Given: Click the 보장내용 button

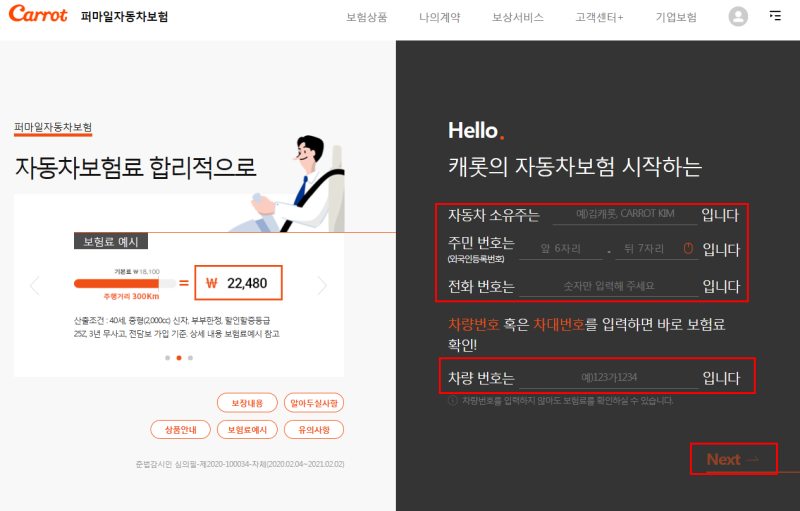Looking at the screenshot, I should 247,403.
